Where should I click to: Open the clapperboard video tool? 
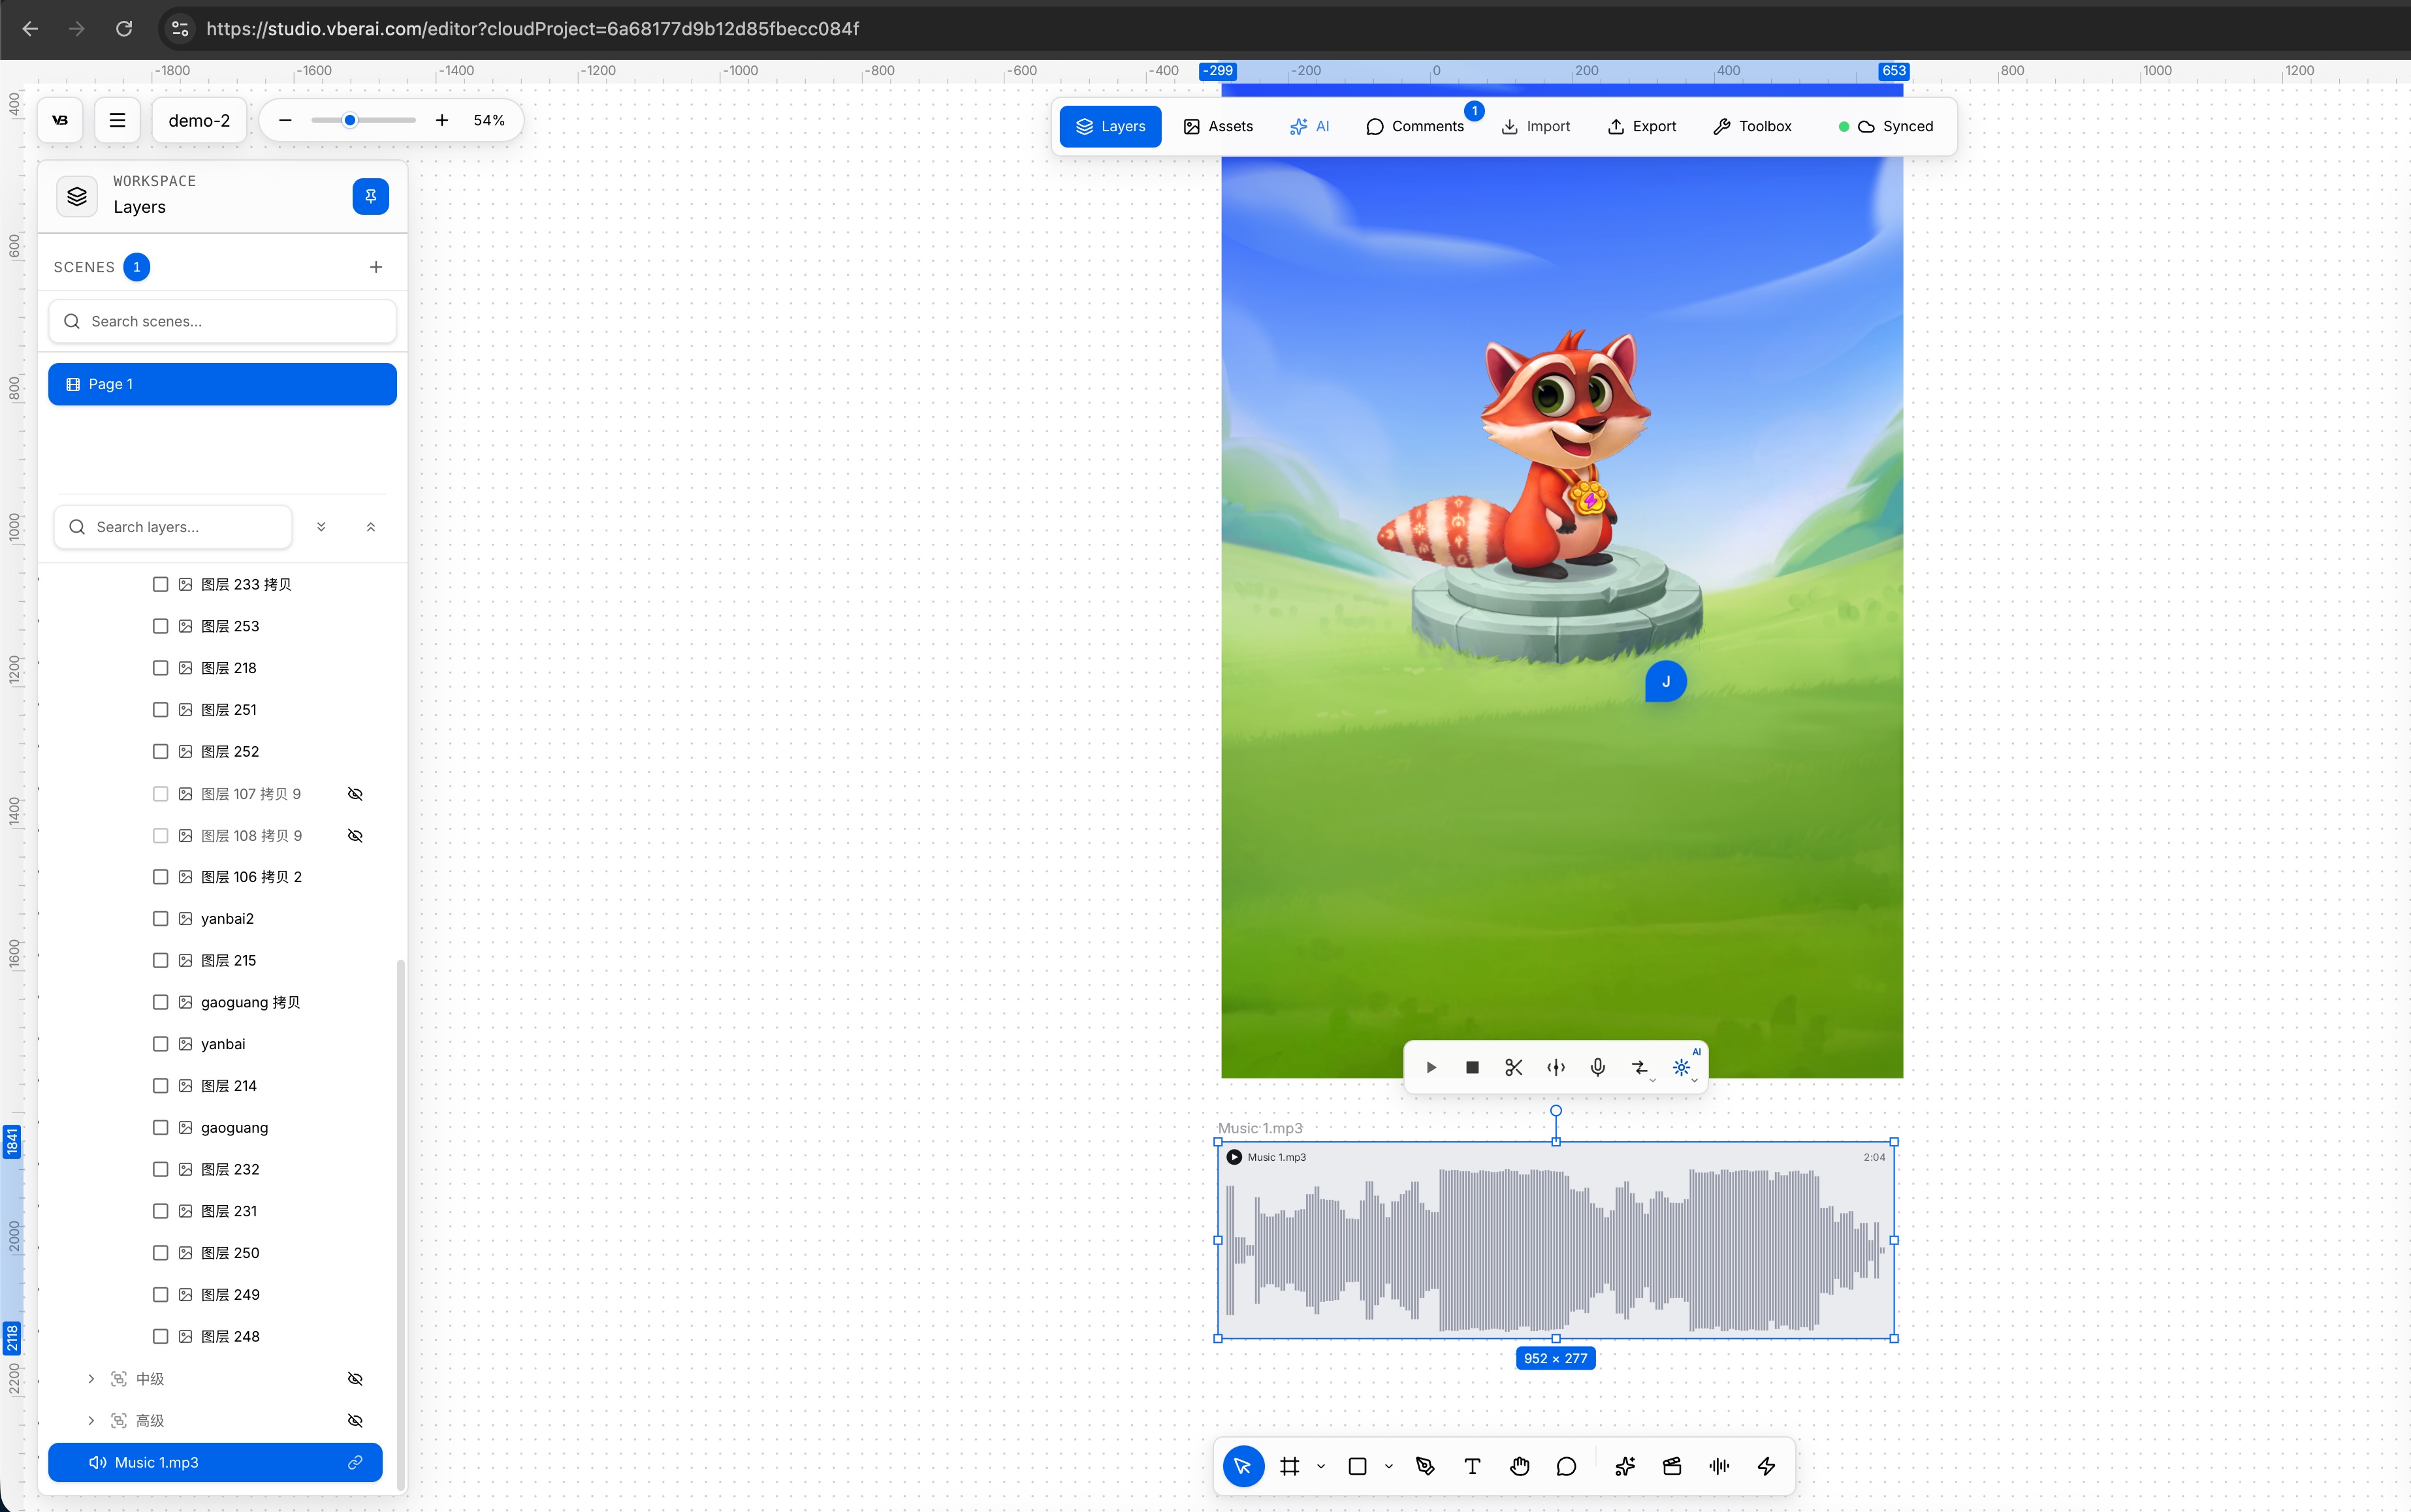tap(1672, 1466)
